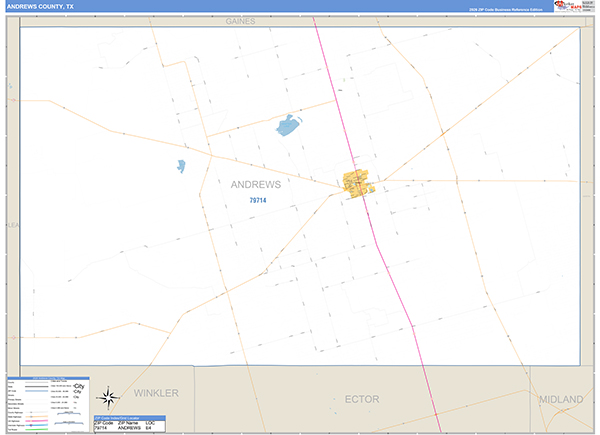Viewport: 600px width, 435px height.
Task: Click the ANDREWS COUNTY, TX title
Action: coord(40,7)
